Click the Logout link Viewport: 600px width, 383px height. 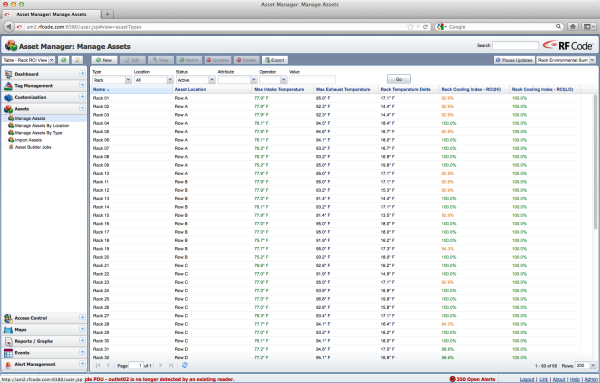(x=527, y=379)
